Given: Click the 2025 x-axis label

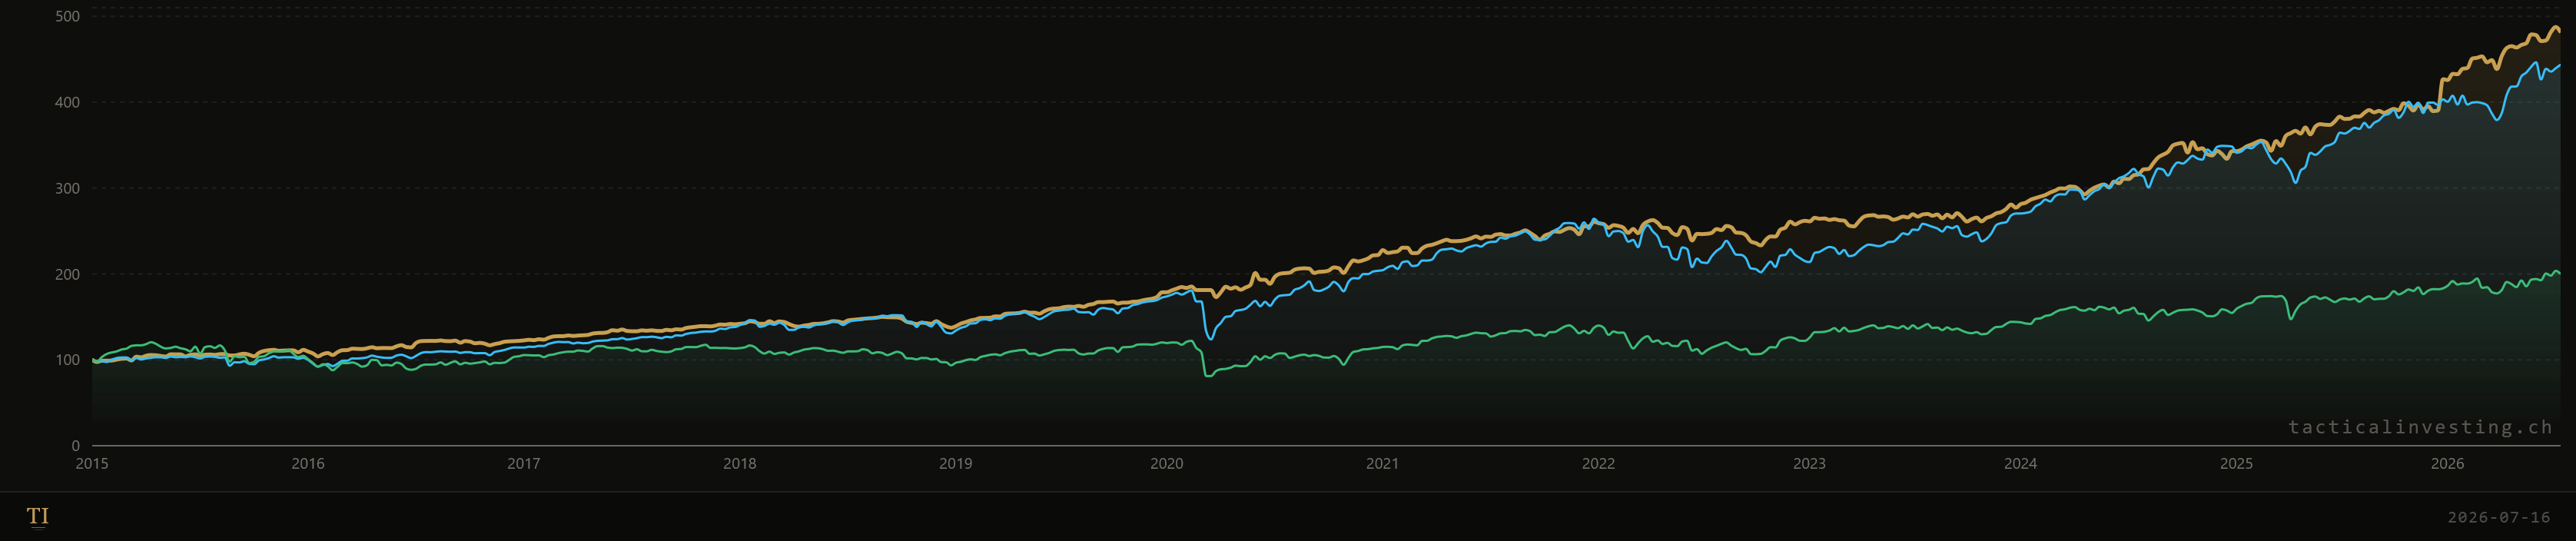Looking at the screenshot, I should [x=2237, y=463].
